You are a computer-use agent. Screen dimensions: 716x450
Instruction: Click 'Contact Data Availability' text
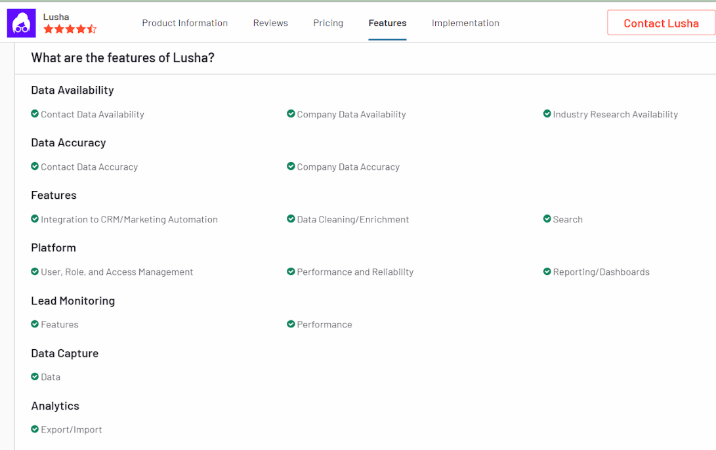click(92, 114)
